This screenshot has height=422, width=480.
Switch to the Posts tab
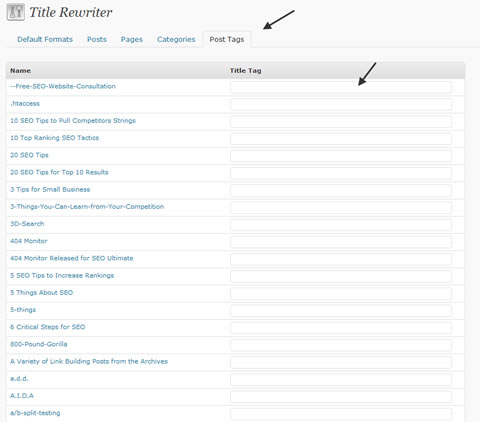point(97,39)
